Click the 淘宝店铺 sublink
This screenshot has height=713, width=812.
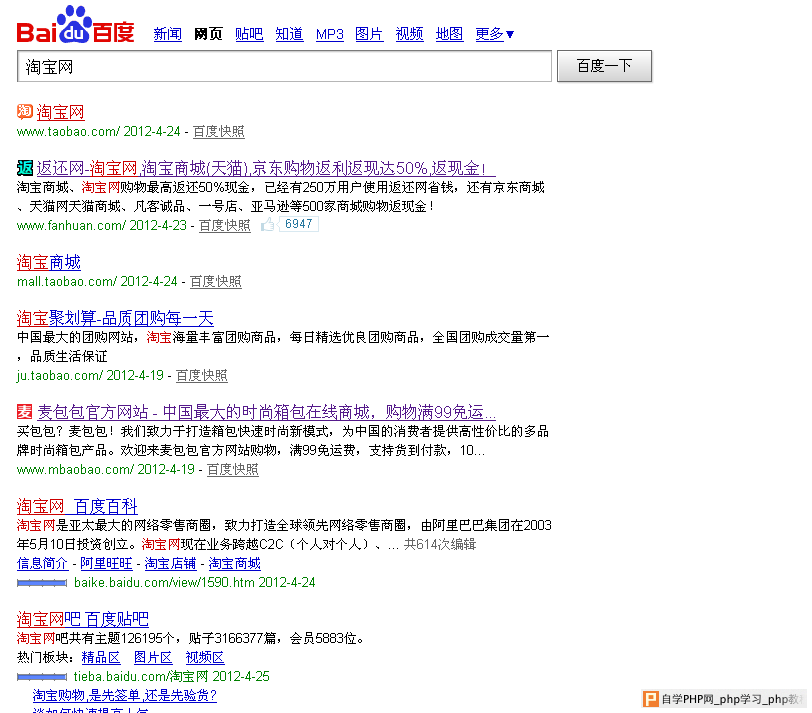point(170,563)
